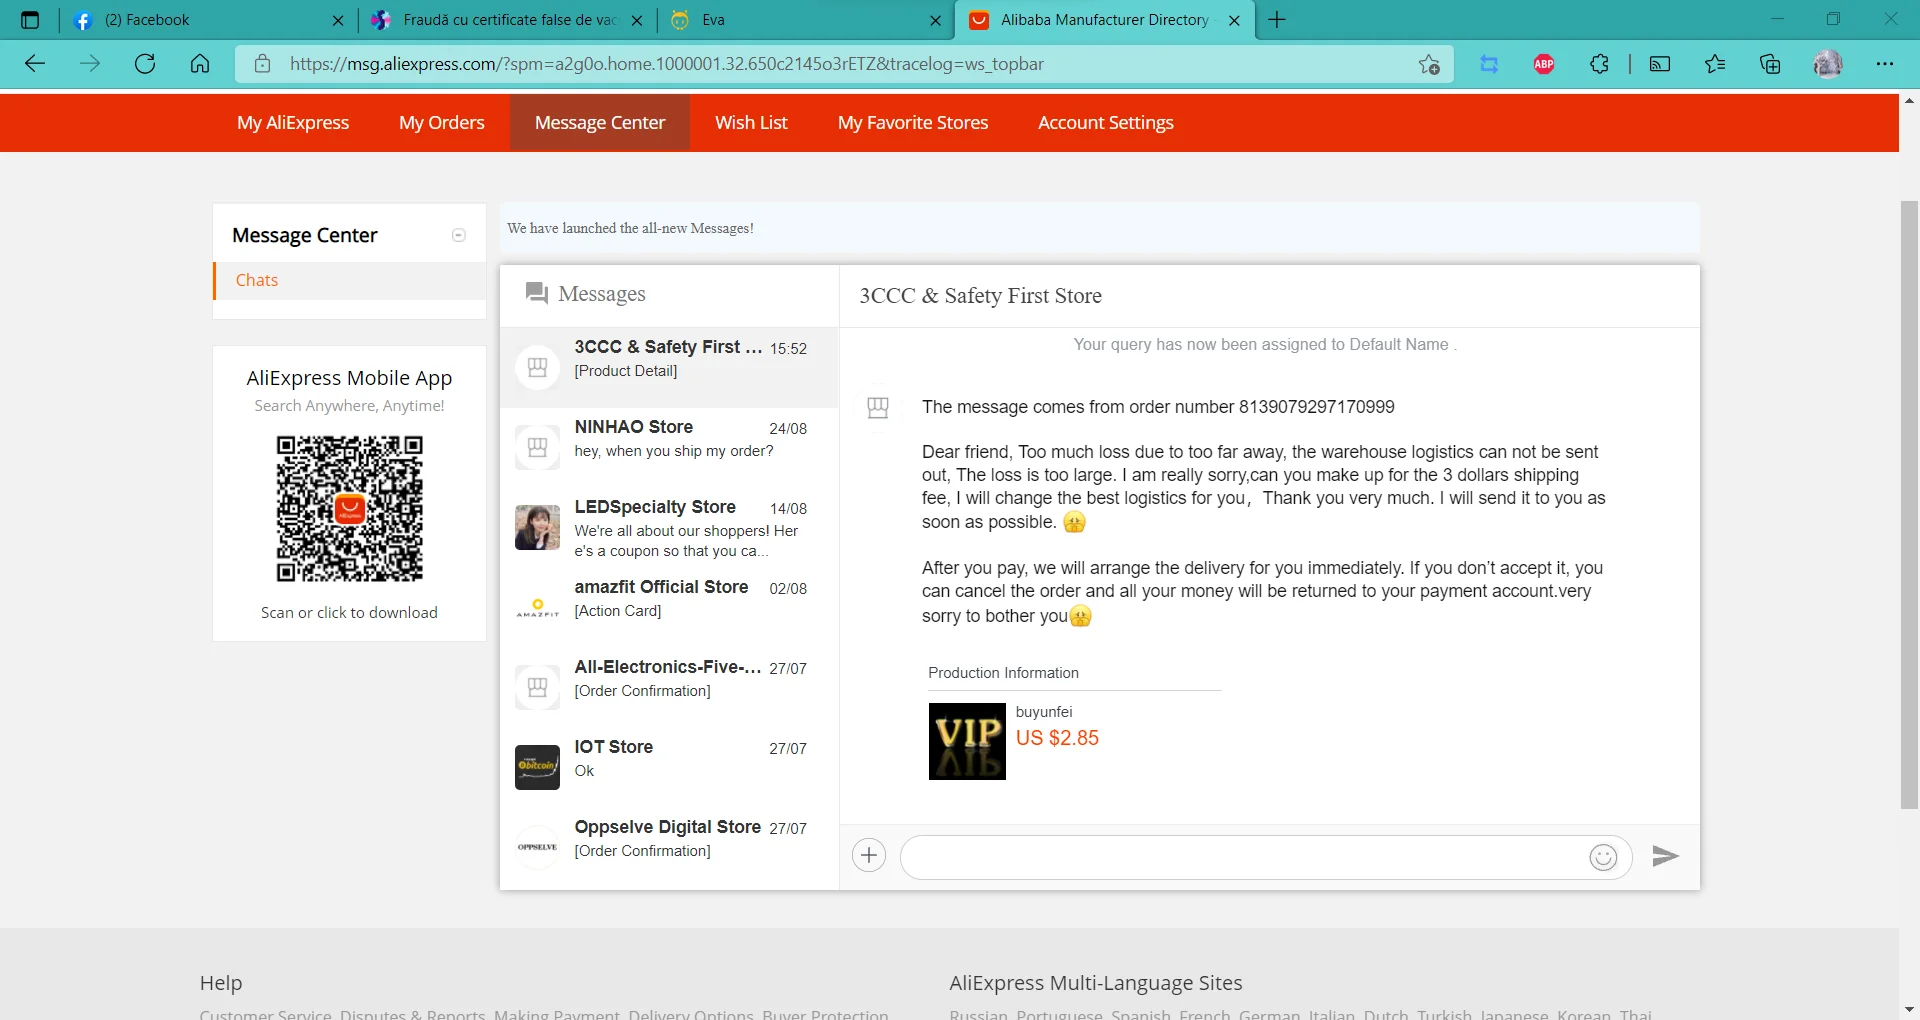Click the LEDSpecialty Store avatar
The image size is (1920, 1020).
tap(537, 527)
